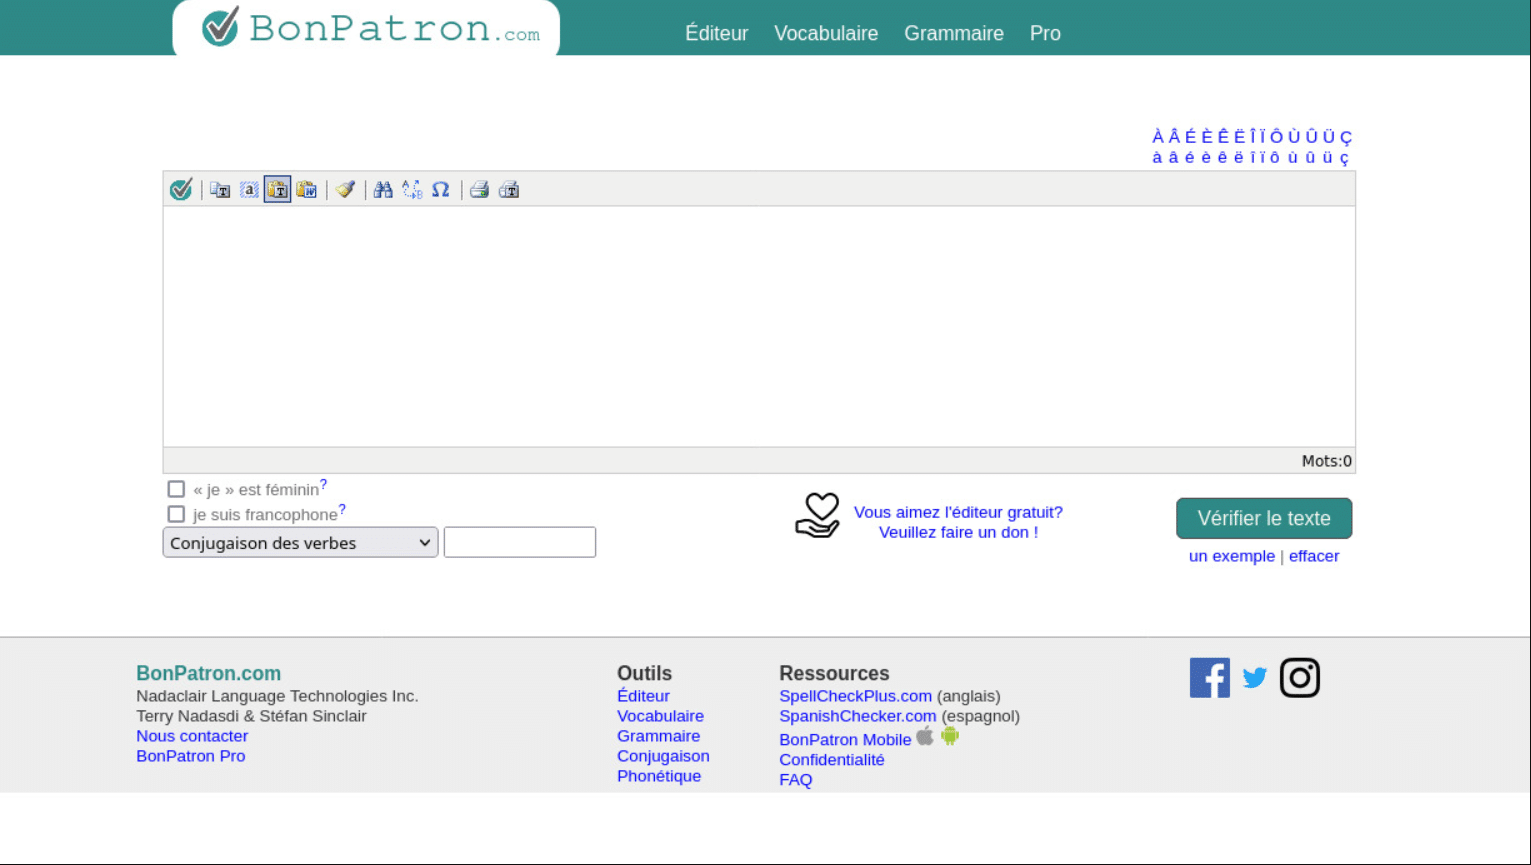
Task: Click the Select all text toolbar icon
Action: (249, 189)
